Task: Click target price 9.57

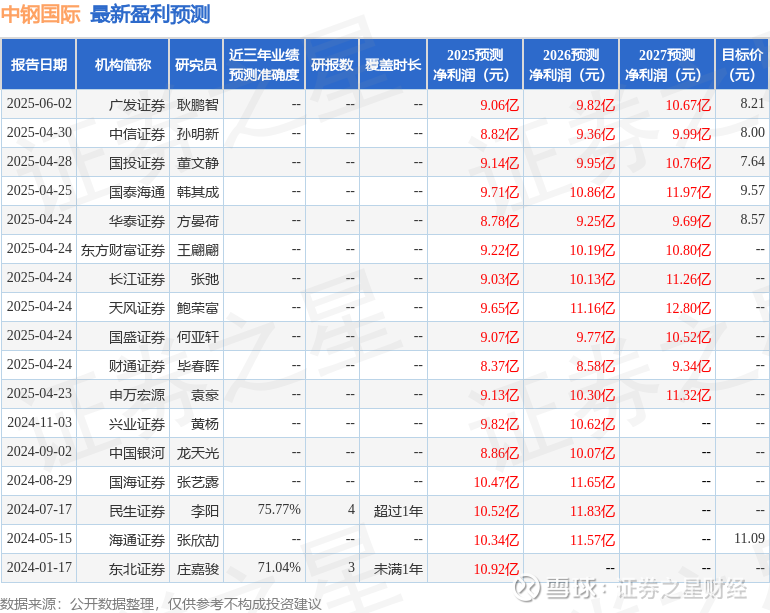Action: point(752,191)
